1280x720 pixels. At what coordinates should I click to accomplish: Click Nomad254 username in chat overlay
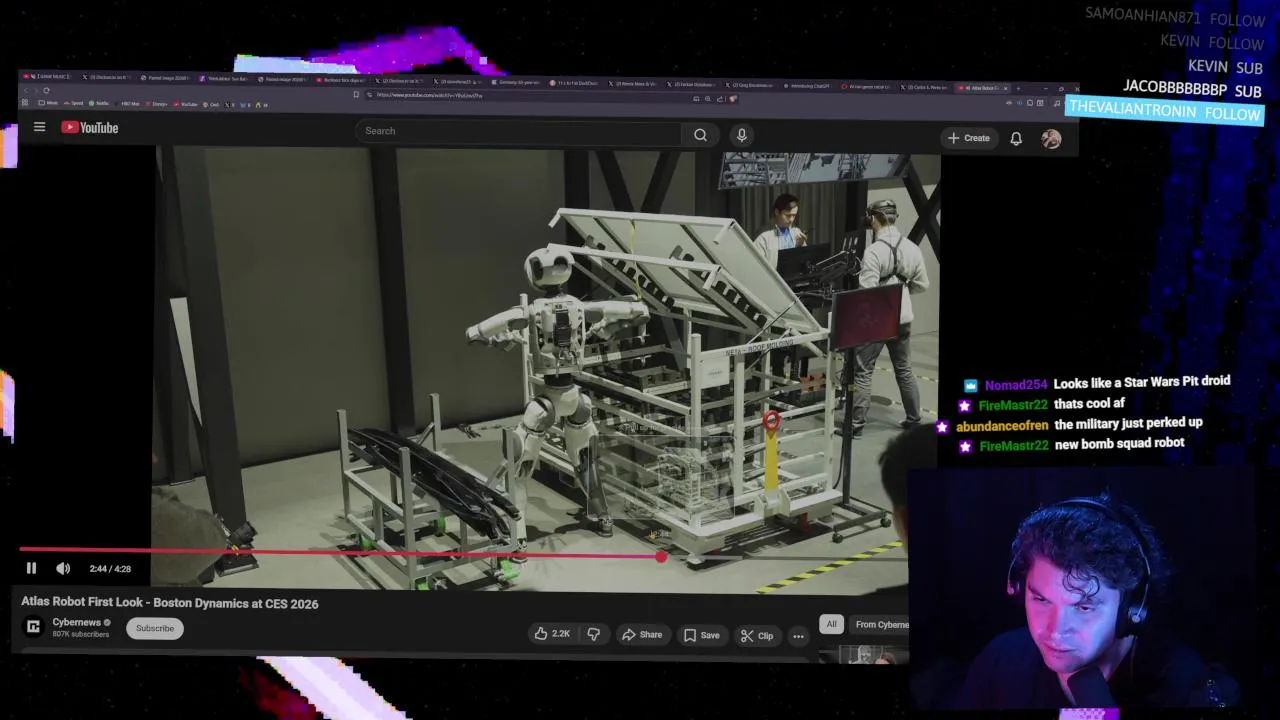1016,385
